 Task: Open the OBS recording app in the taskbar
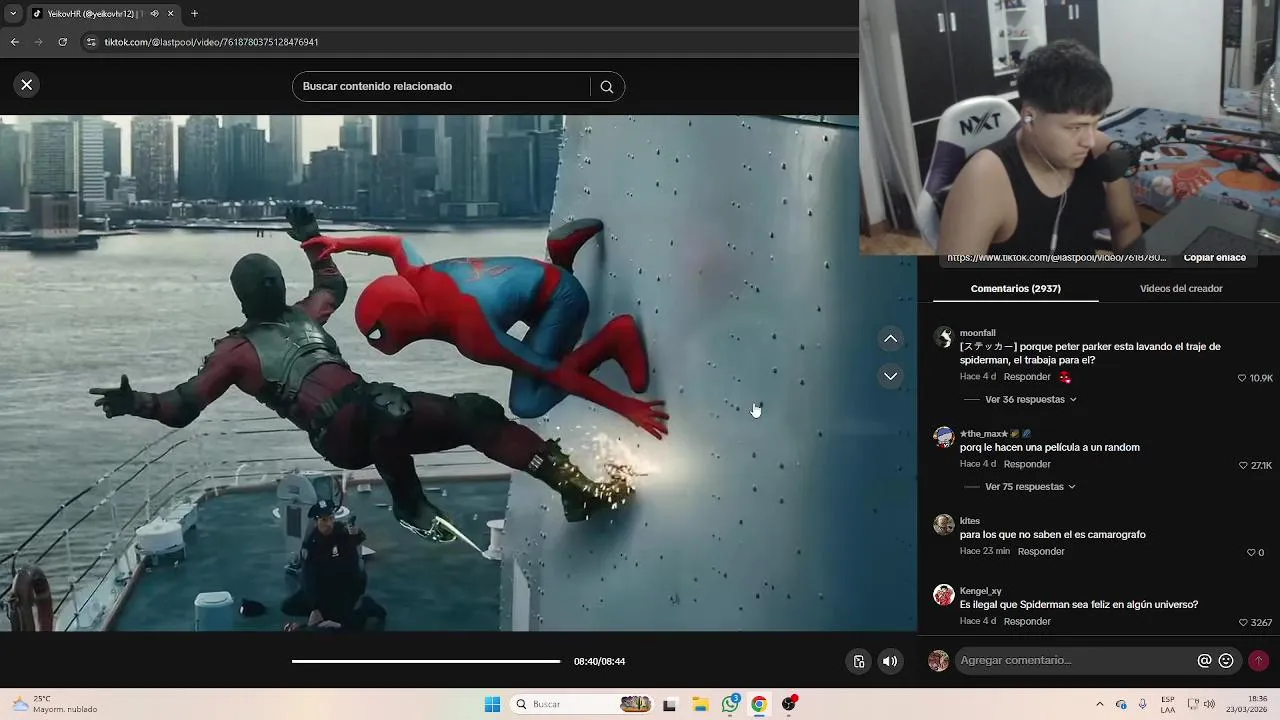click(x=789, y=704)
